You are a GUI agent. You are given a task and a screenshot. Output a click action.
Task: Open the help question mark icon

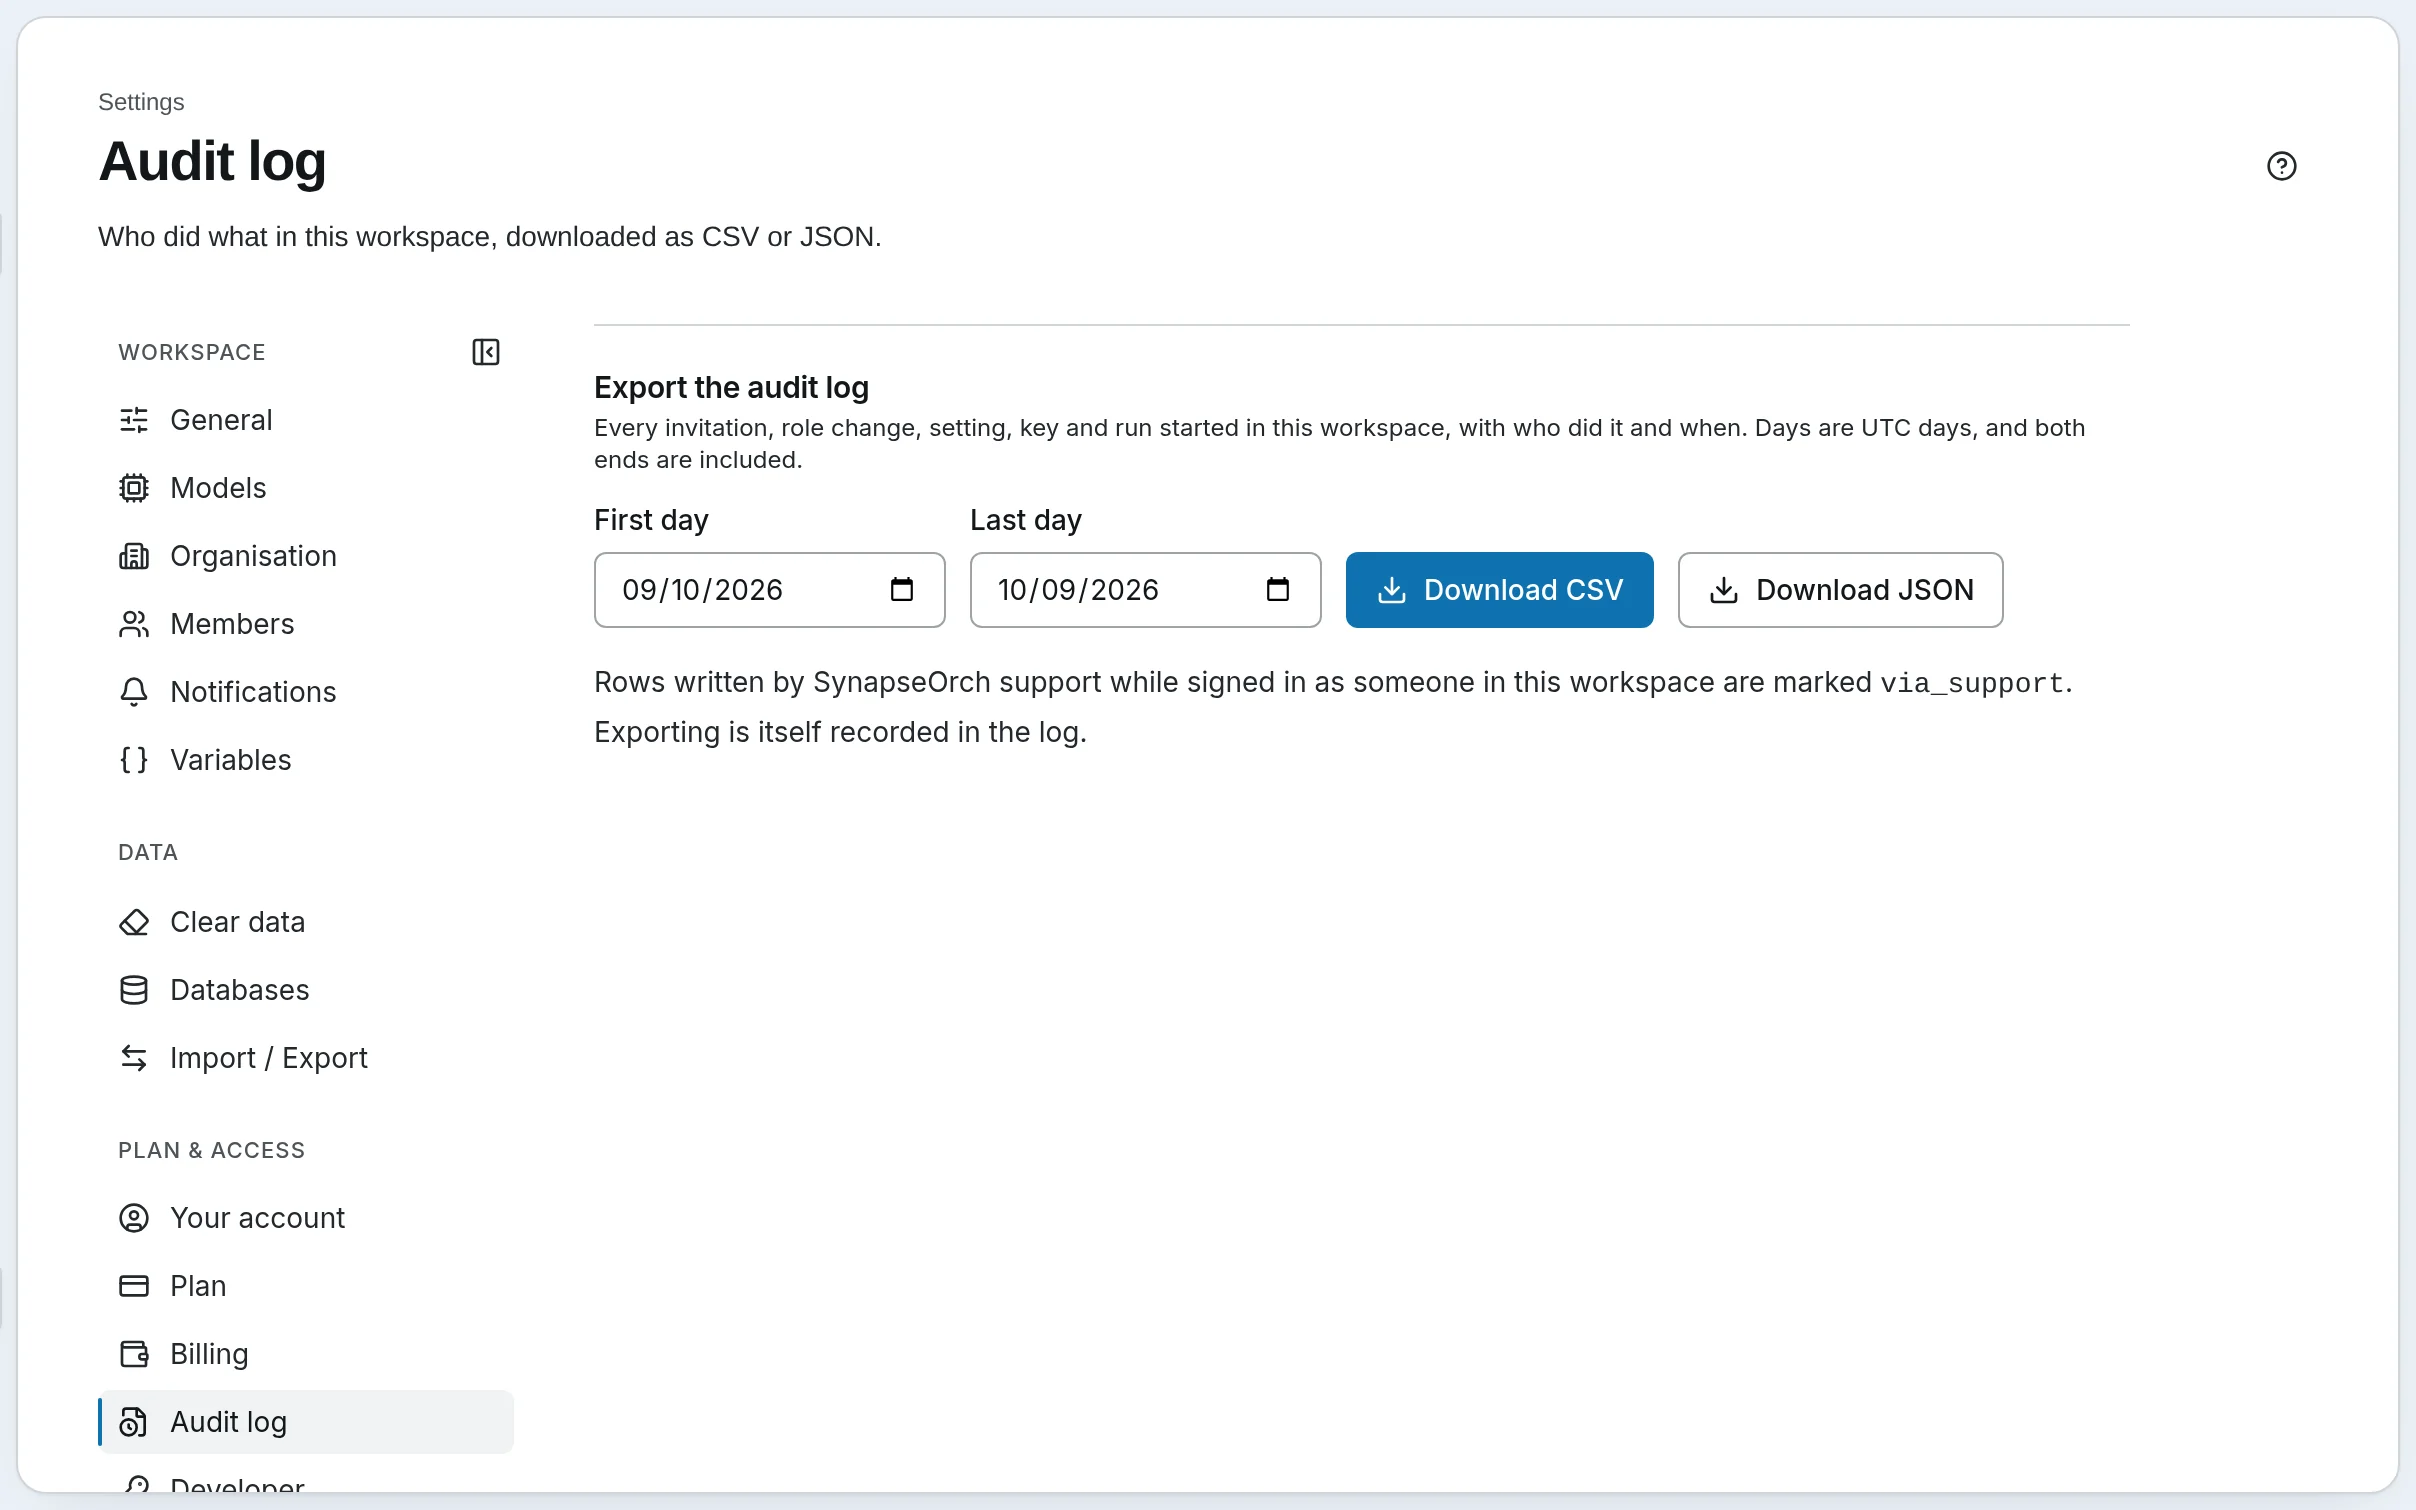[2281, 166]
